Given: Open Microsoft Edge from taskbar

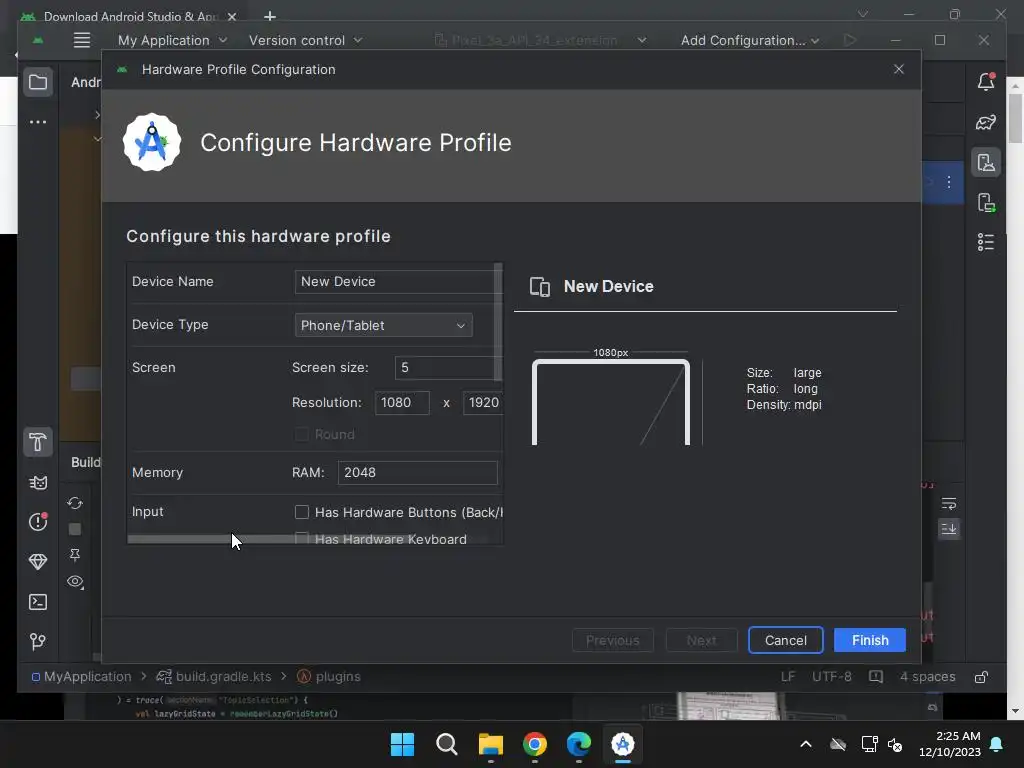Looking at the screenshot, I should [x=579, y=744].
